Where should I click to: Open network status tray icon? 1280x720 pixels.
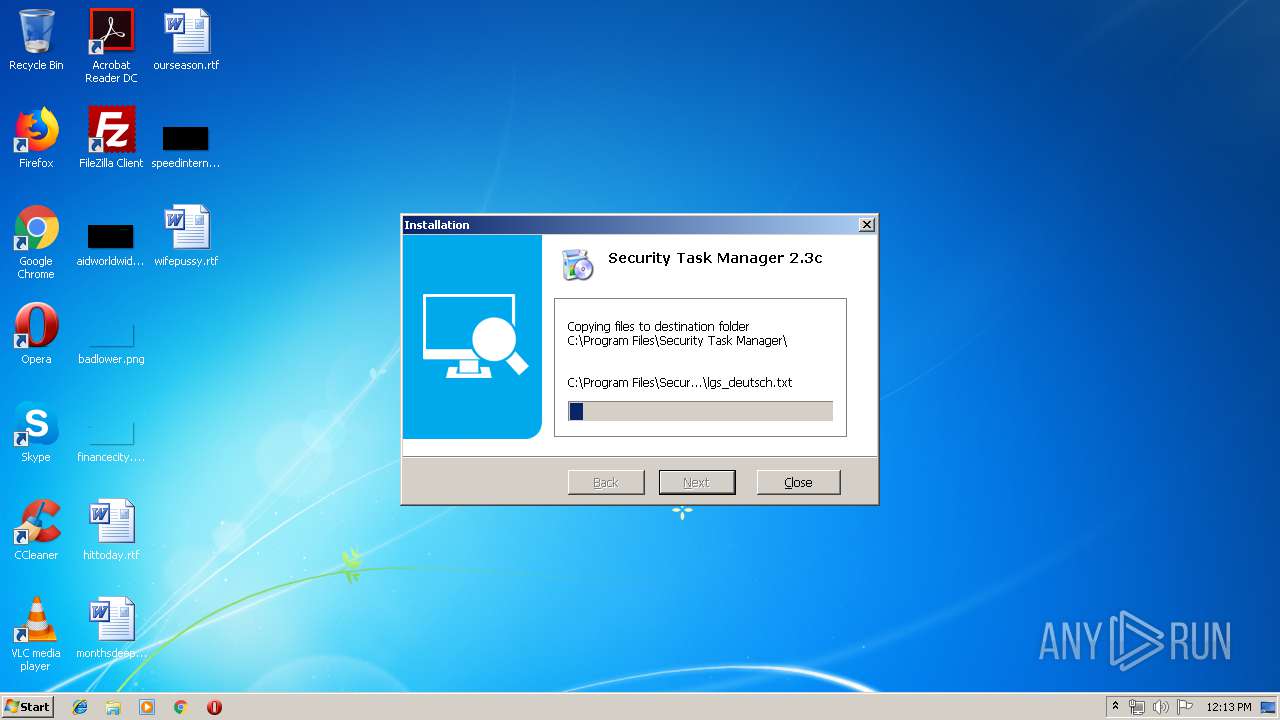[1137, 707]
